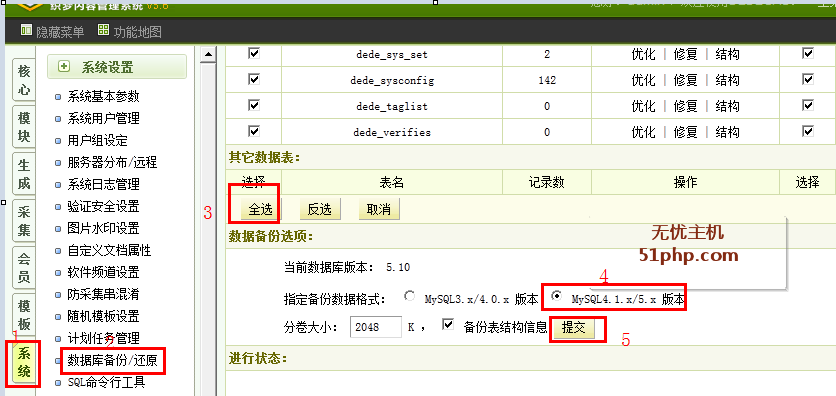Select the 系统 side tab
836x396 pixels.
point(23,361)
